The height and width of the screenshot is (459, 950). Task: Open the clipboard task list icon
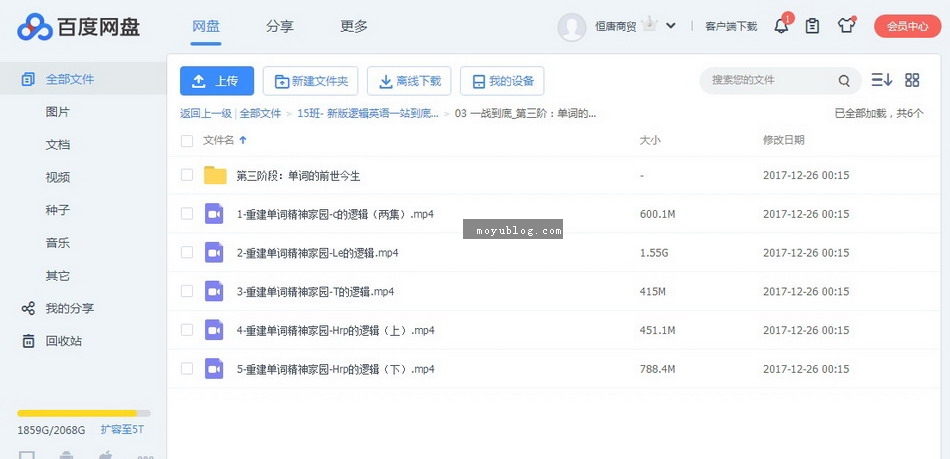pos(812,26)
